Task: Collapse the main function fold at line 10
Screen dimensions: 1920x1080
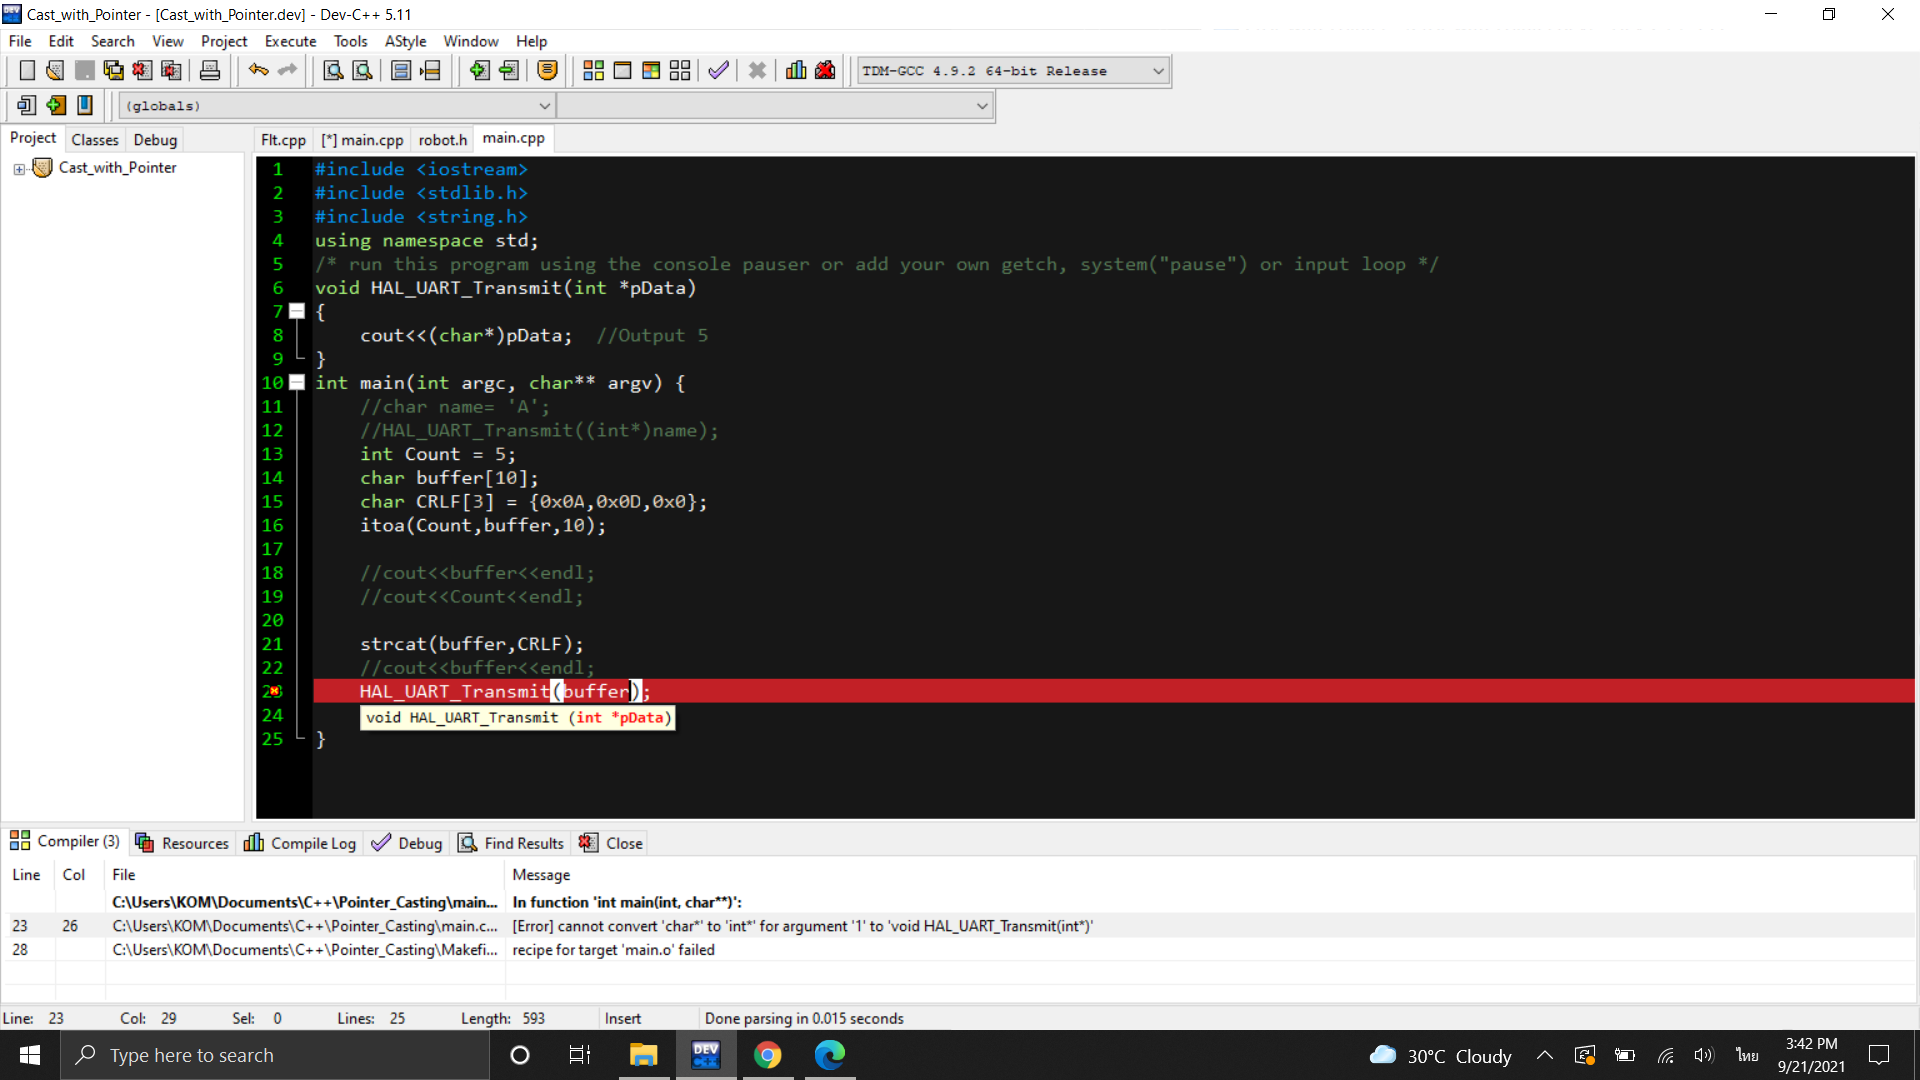Action: [297, 382]
